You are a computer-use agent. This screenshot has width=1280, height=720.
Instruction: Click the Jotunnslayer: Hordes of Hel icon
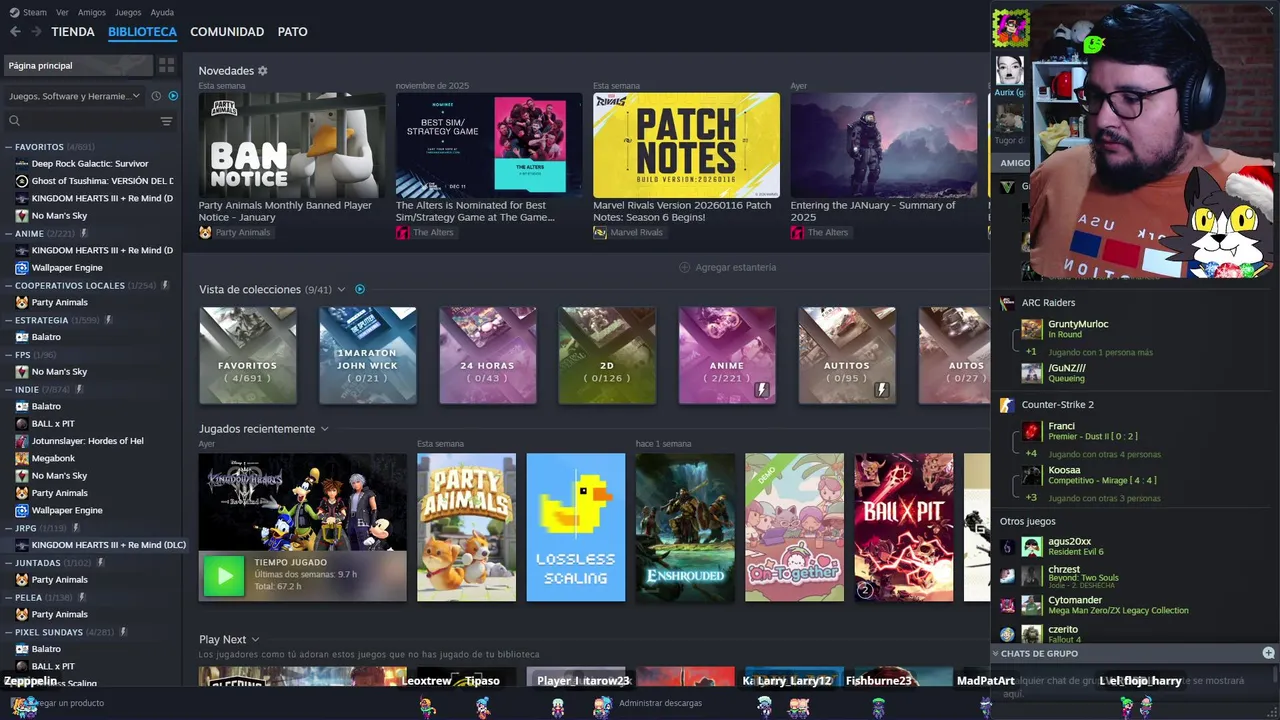coord(22,441)
